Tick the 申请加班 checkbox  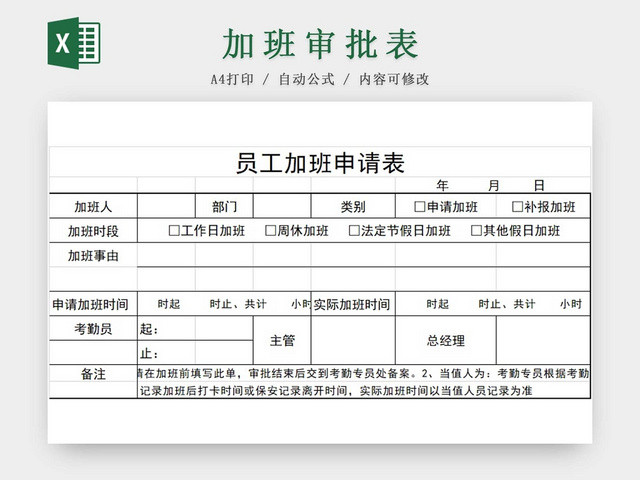point(419,207)
